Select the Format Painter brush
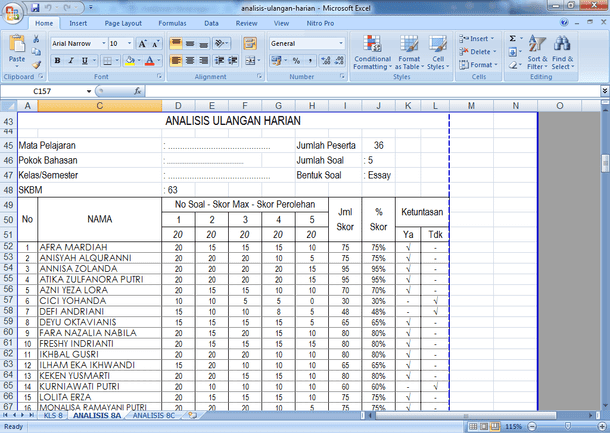The width and height of the screenshot is (610, 433). point(36,65)
